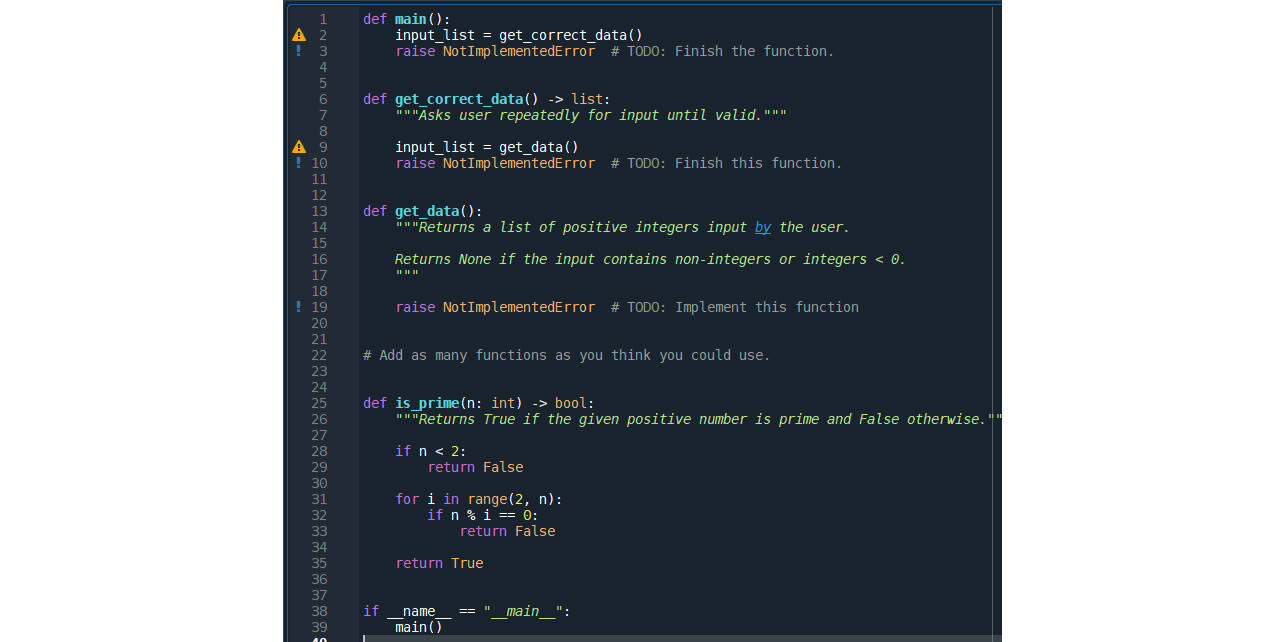This screenshot has height=642, width=1284.
Task: Select the highlighted underlined word 'by' in docstring
Action: click(763, 227)
